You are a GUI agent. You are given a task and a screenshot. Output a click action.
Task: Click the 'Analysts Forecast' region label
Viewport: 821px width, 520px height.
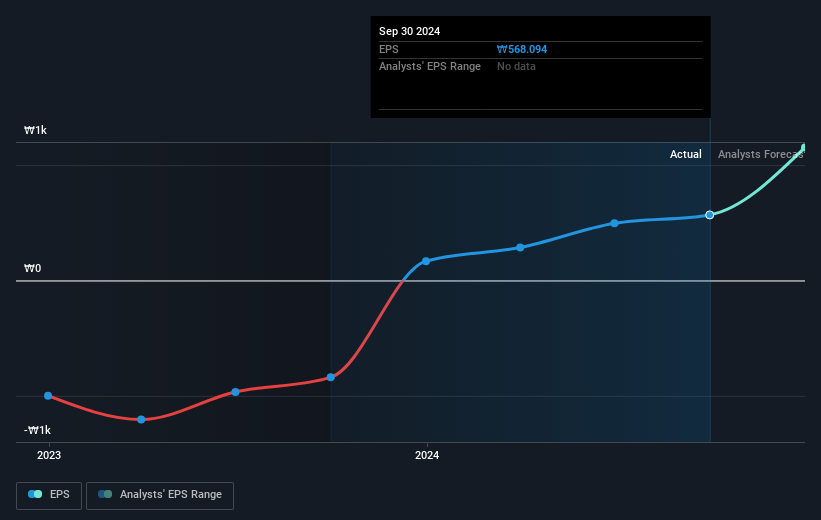click(761, 154)
